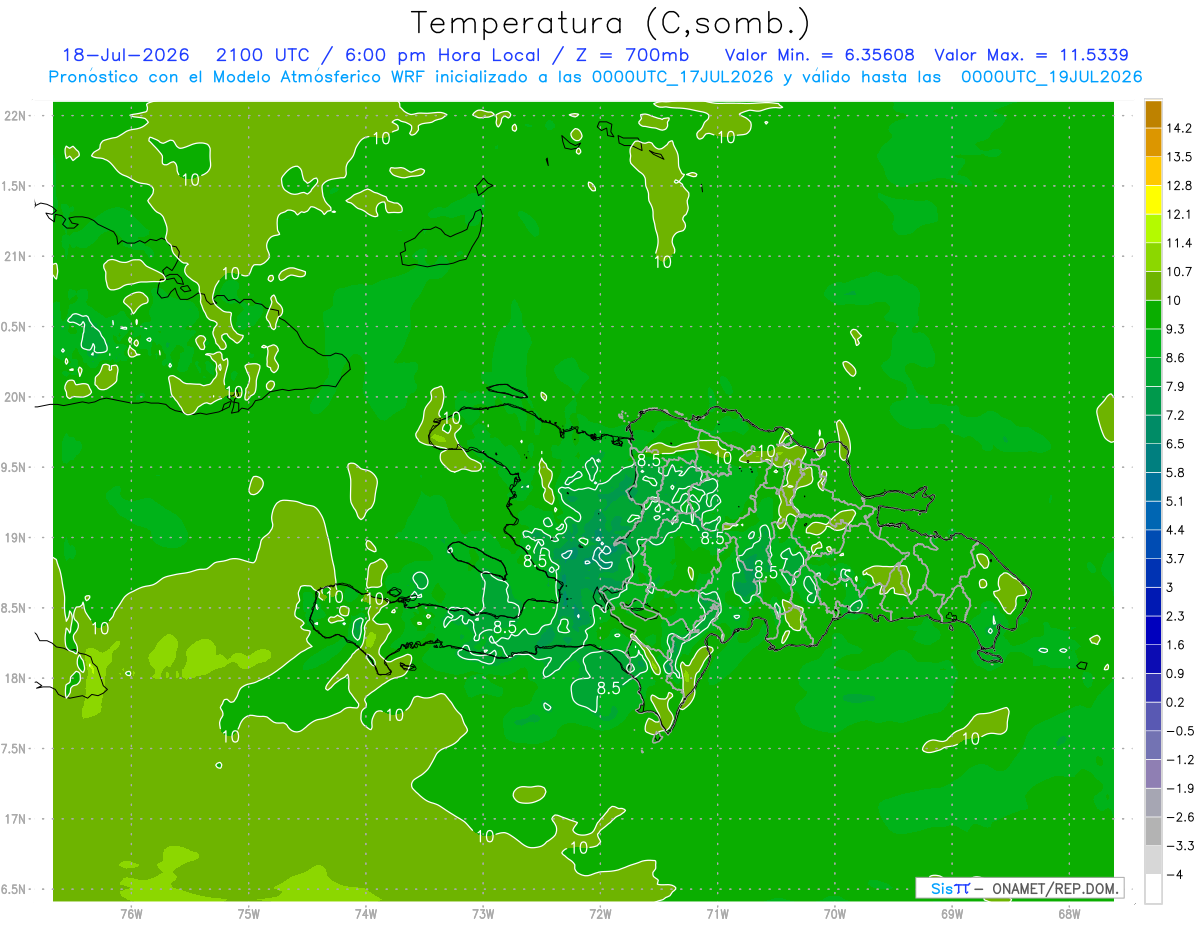1200x927 pixels.
Task: Click the 71W longitude axis label
Action: pos(717,913)
